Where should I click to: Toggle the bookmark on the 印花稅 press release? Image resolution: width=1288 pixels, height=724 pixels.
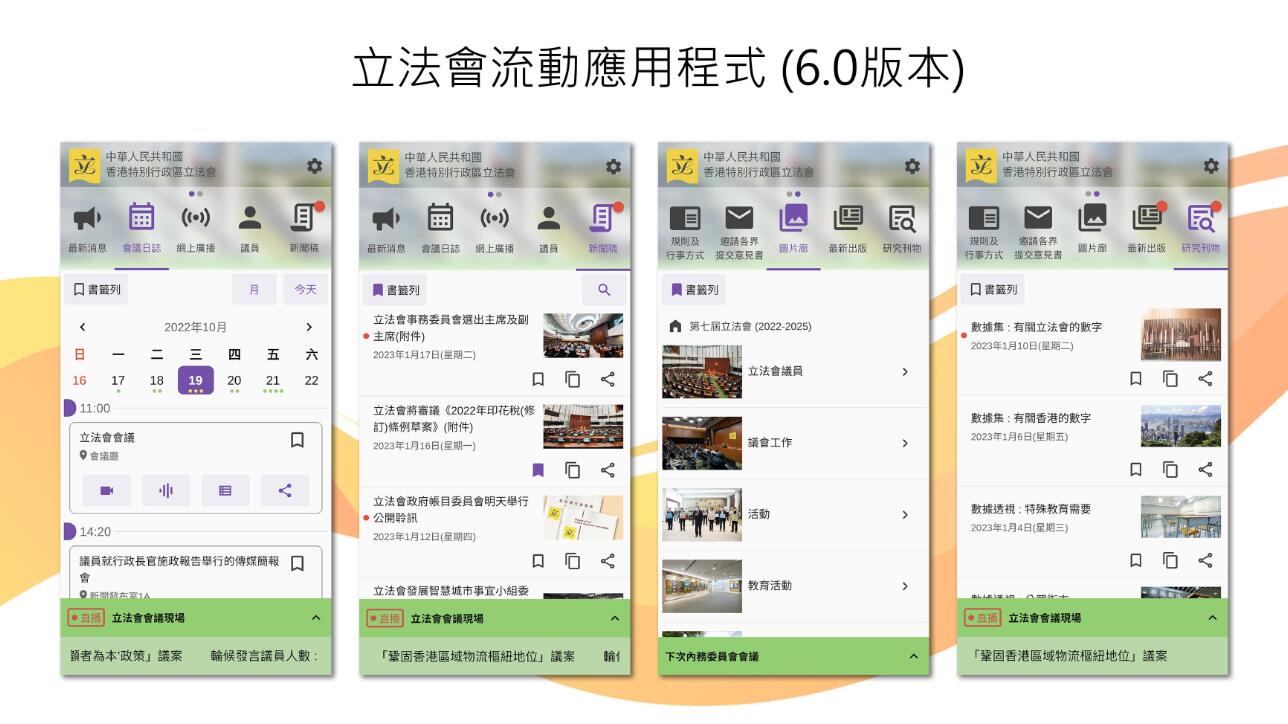[538, 470]
